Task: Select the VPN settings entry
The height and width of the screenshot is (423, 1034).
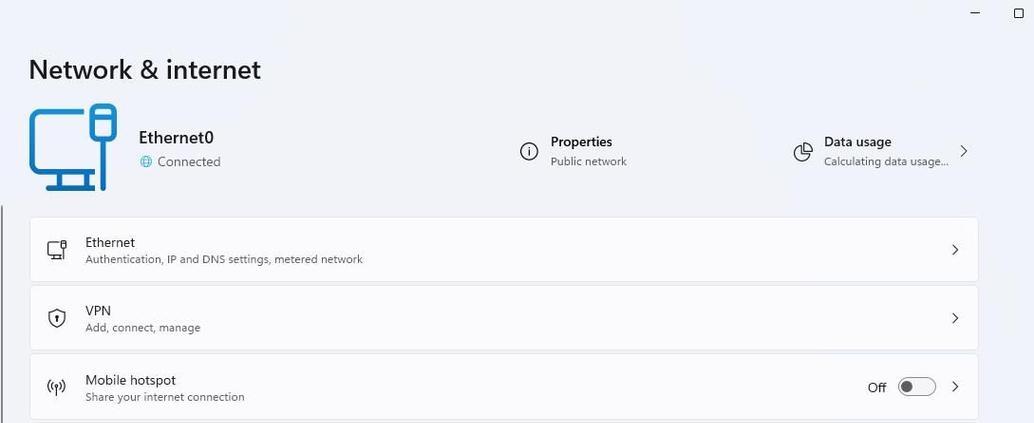Action: pyautogui.click(x=504, y=318)
